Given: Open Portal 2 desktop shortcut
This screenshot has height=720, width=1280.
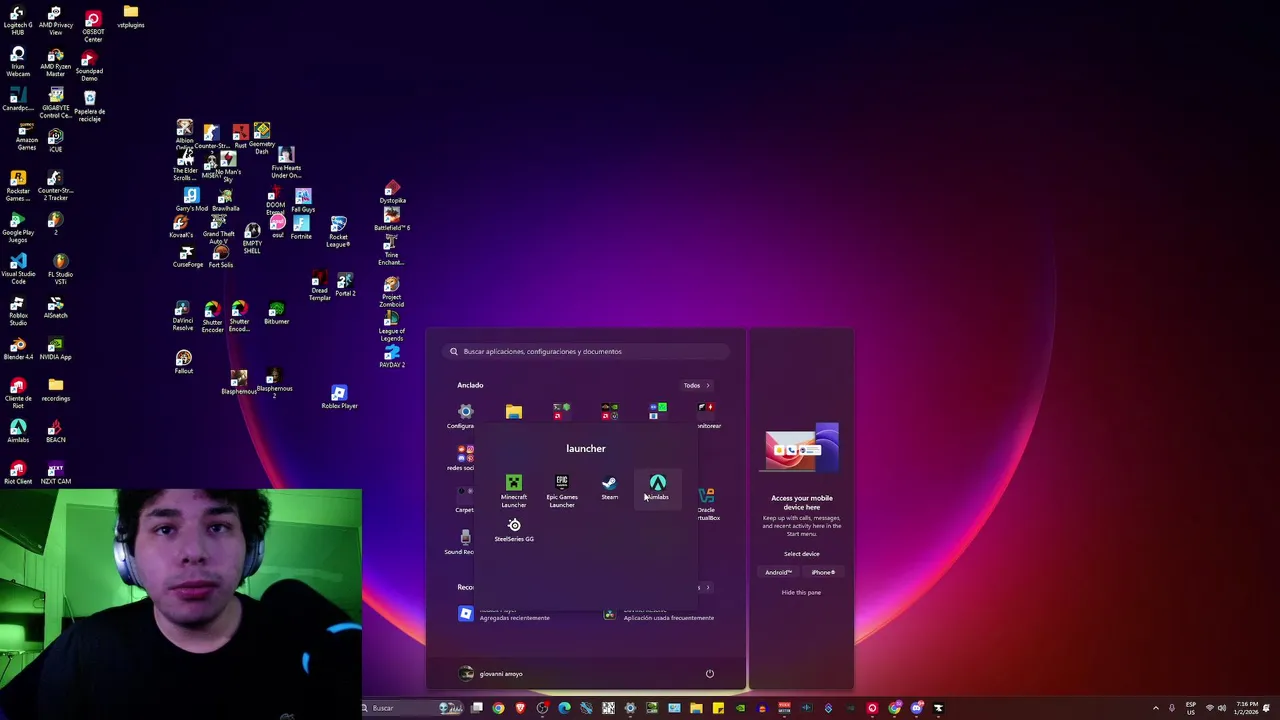Looking at the screenshot, I should pyautogui.click(x=345, y=285).
